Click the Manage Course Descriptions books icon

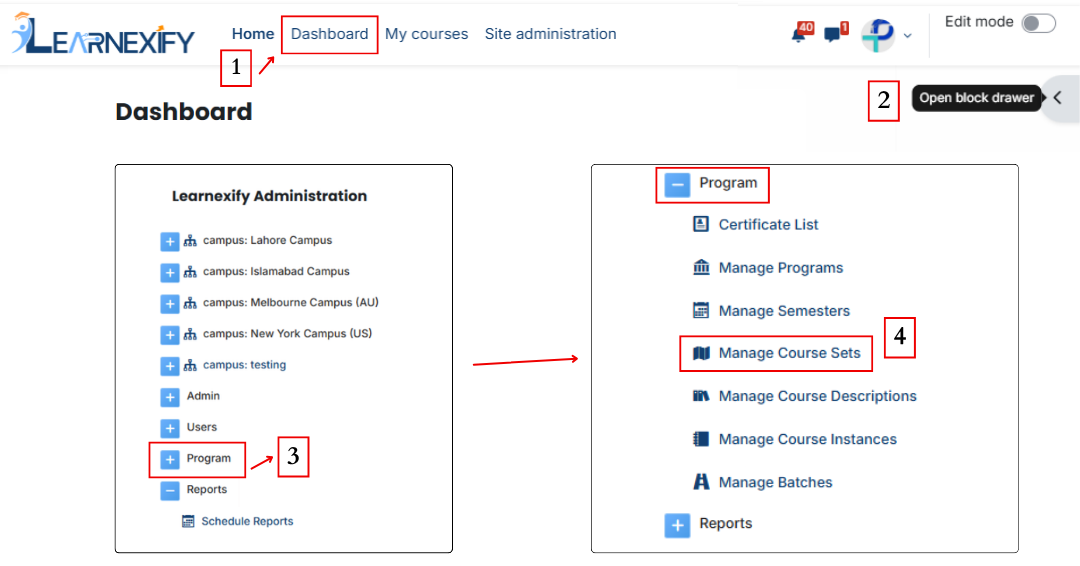click(701, 396)
